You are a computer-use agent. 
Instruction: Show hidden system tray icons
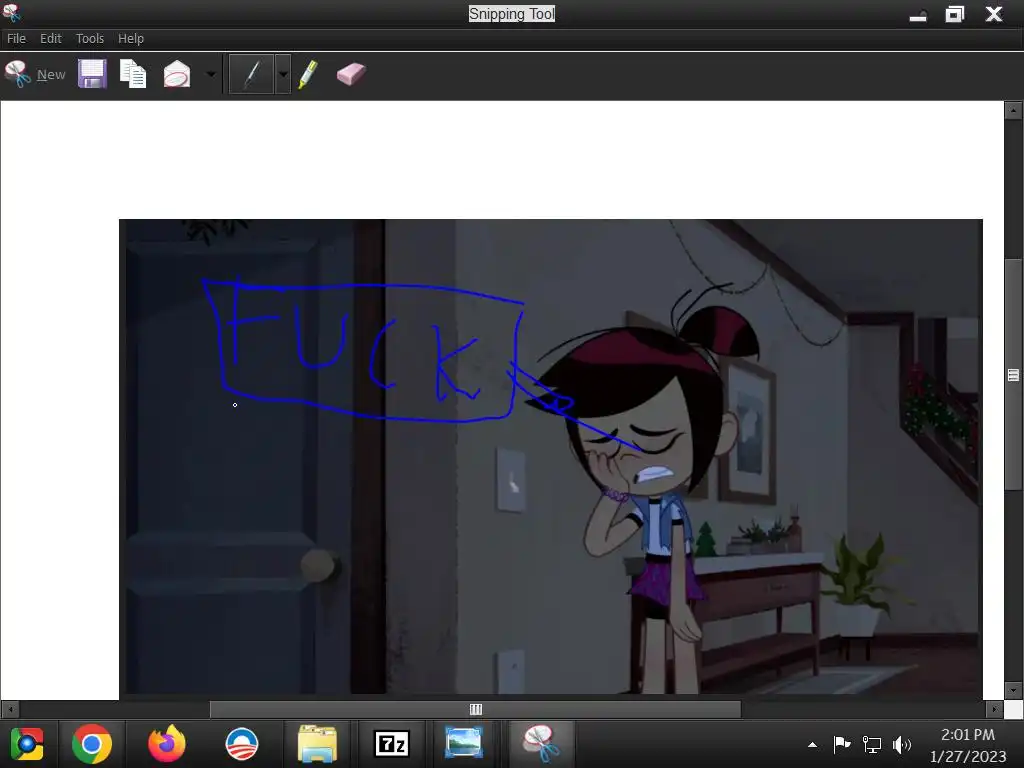tap(812, 744)
